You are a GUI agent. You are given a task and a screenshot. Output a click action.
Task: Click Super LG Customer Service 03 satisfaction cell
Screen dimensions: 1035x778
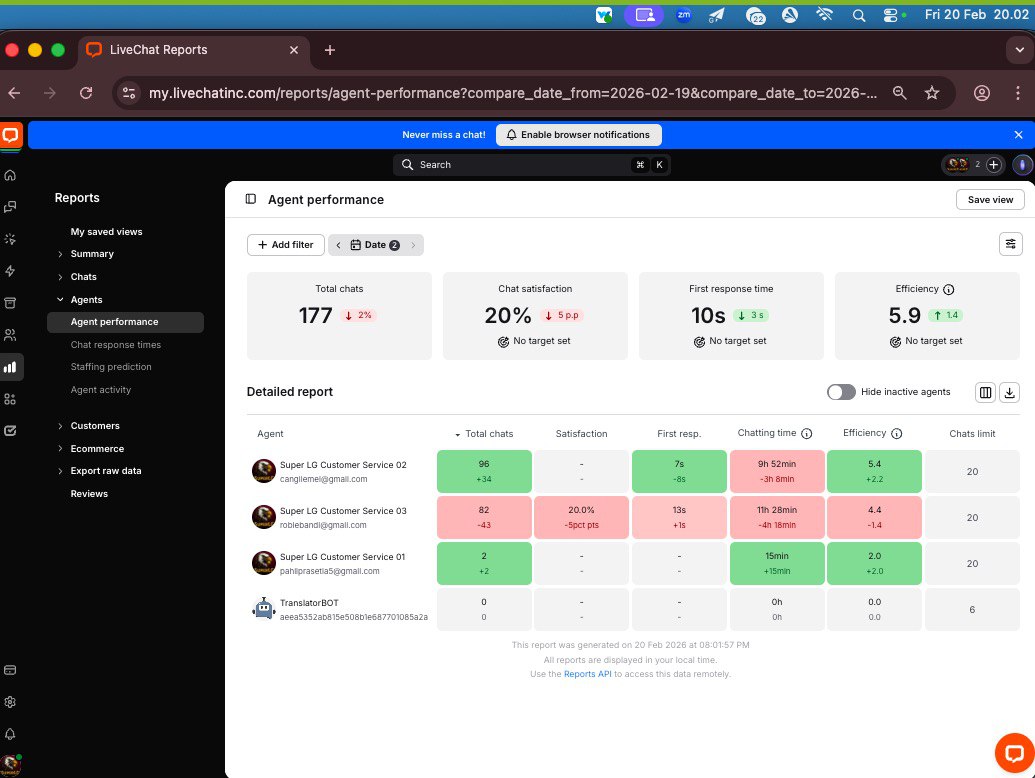pyautogui.click(x=581, y=517)
